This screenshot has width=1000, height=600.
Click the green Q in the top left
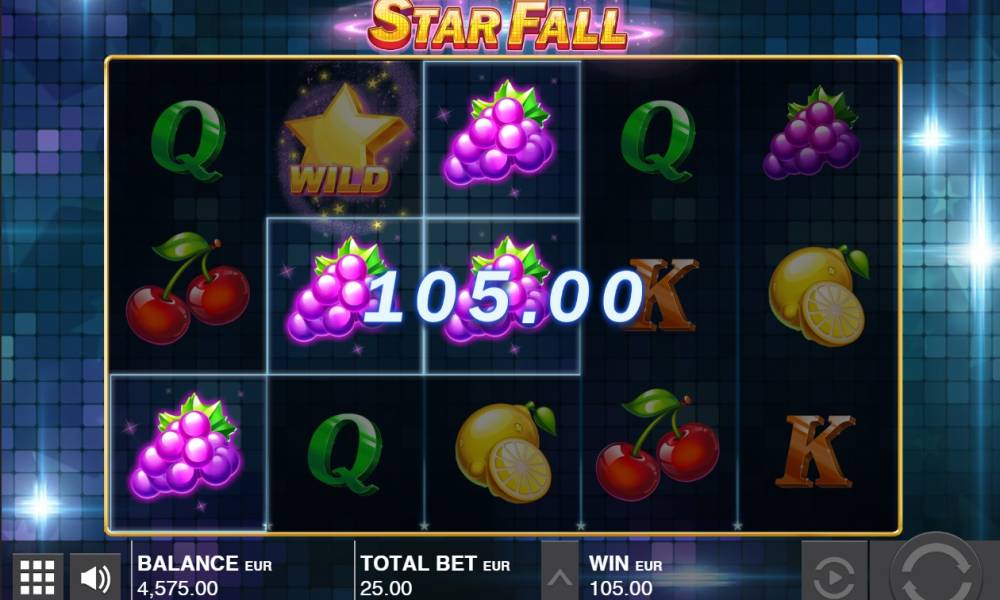point(188,141)
